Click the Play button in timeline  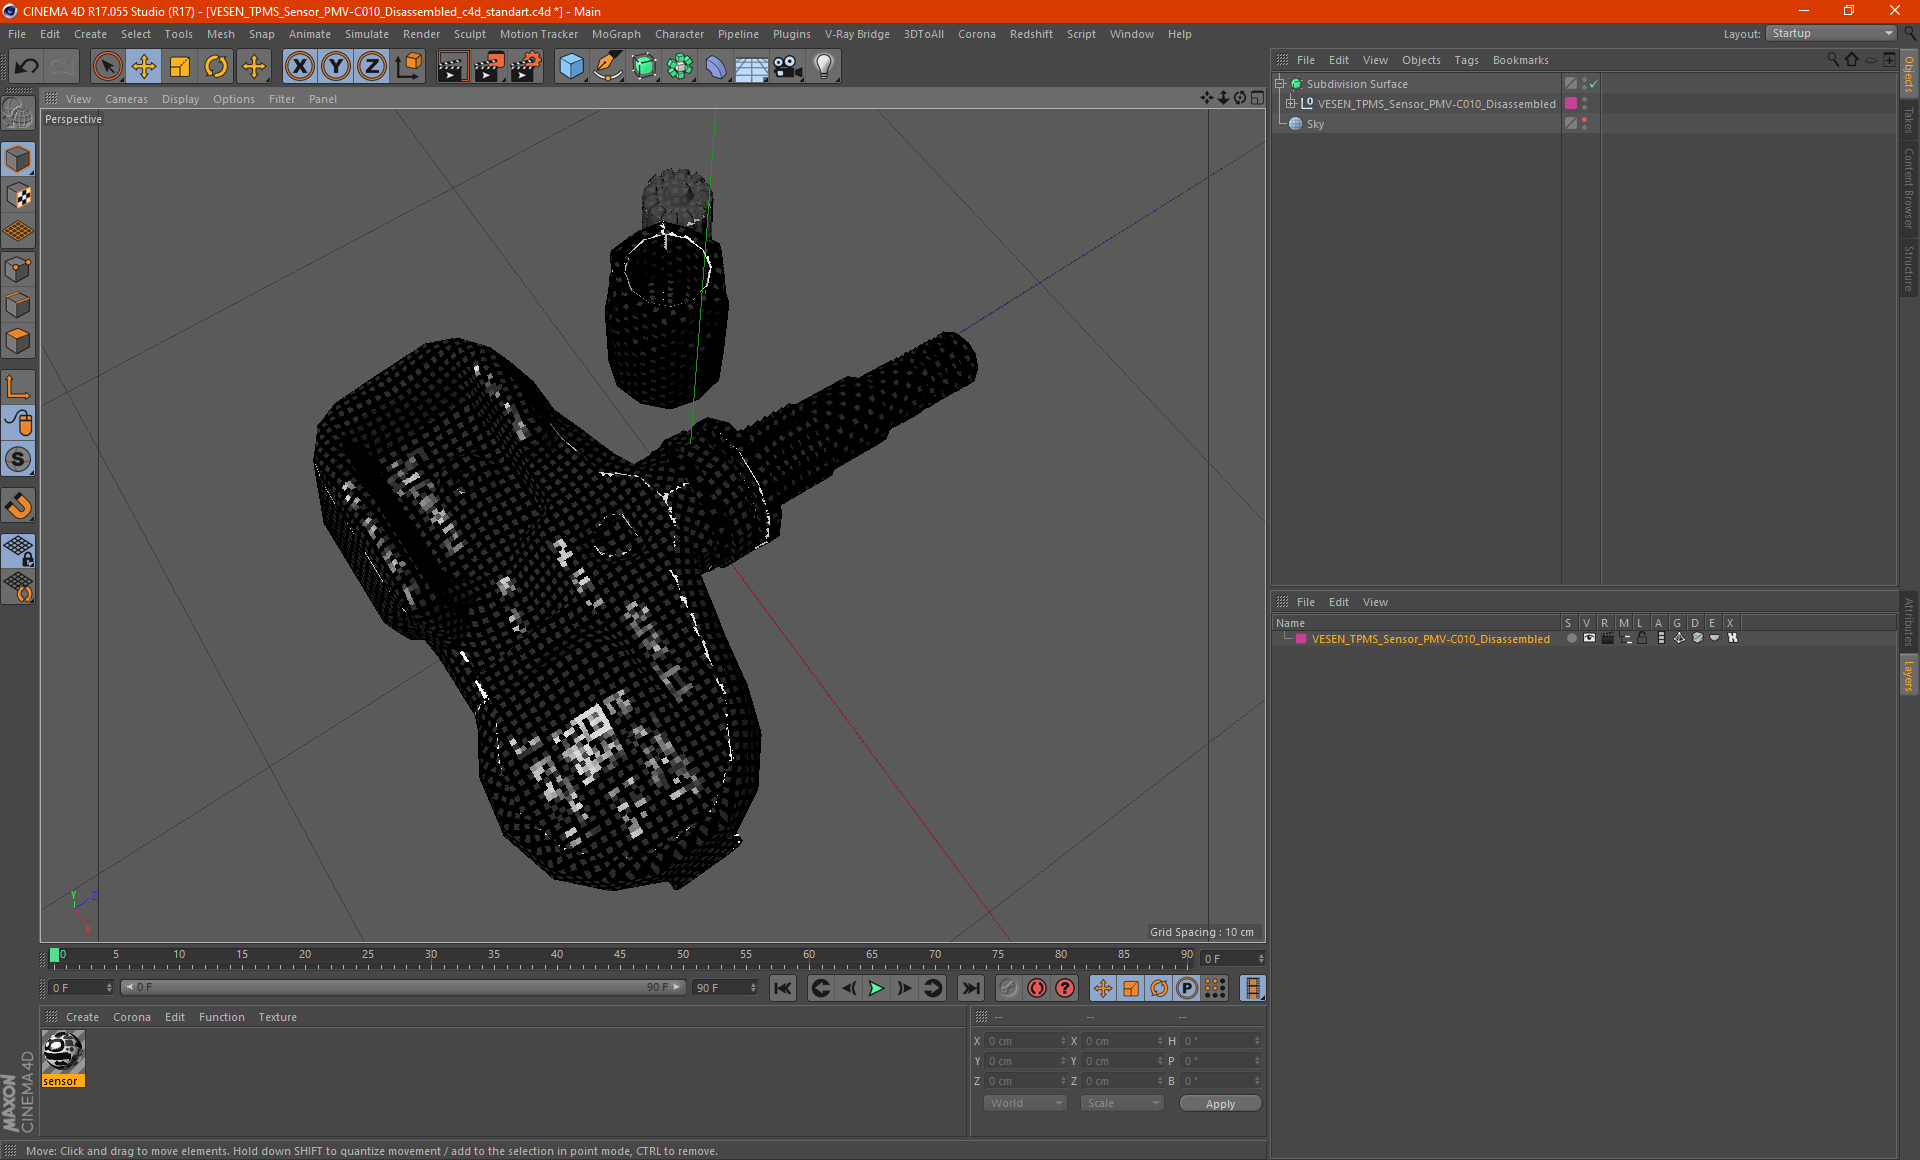click(875, 987)
